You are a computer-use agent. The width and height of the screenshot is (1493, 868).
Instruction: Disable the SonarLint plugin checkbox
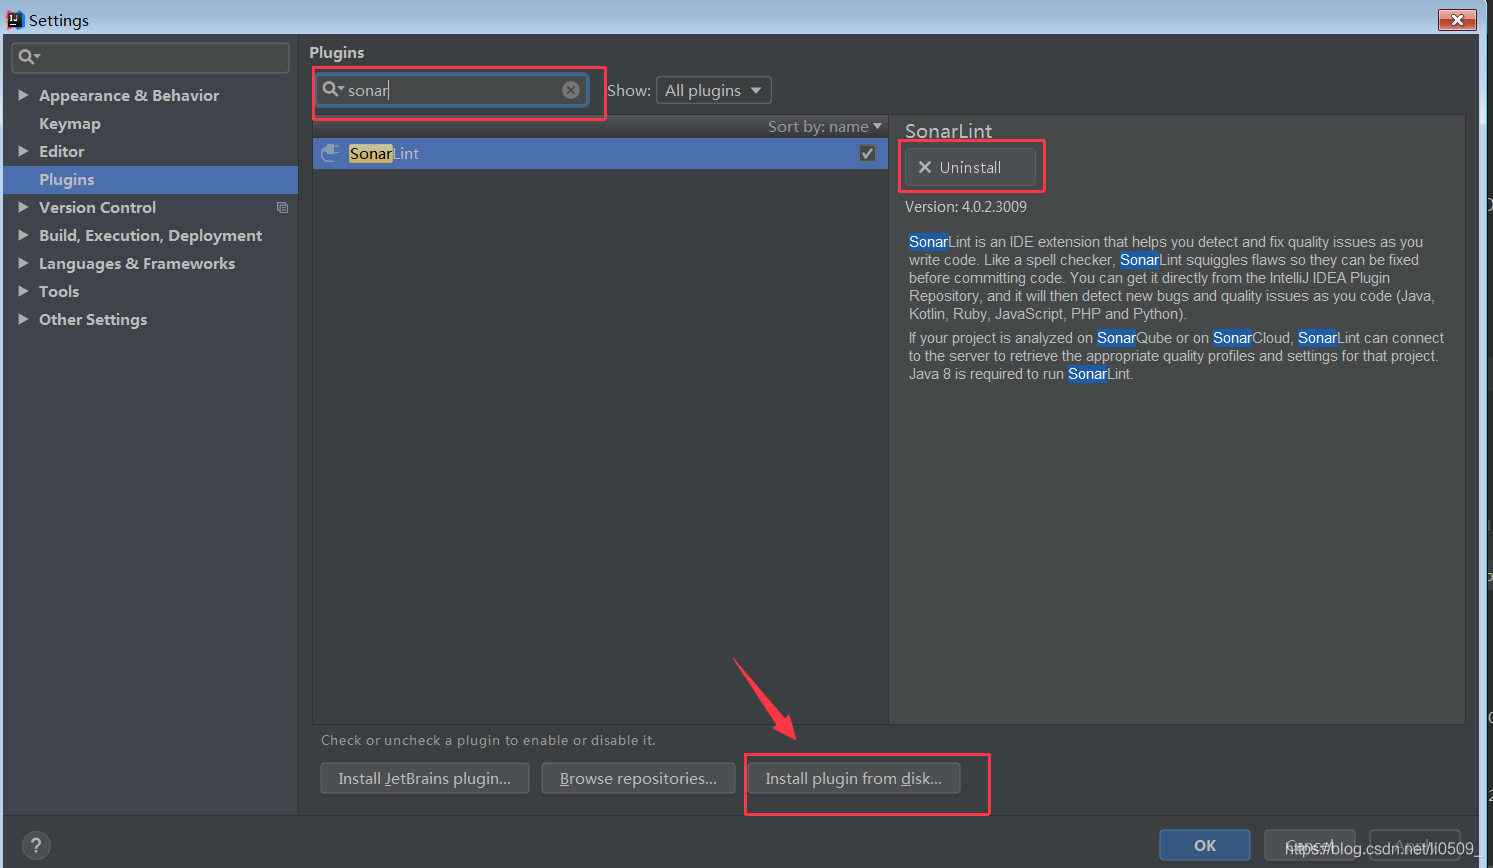(867, 153)
